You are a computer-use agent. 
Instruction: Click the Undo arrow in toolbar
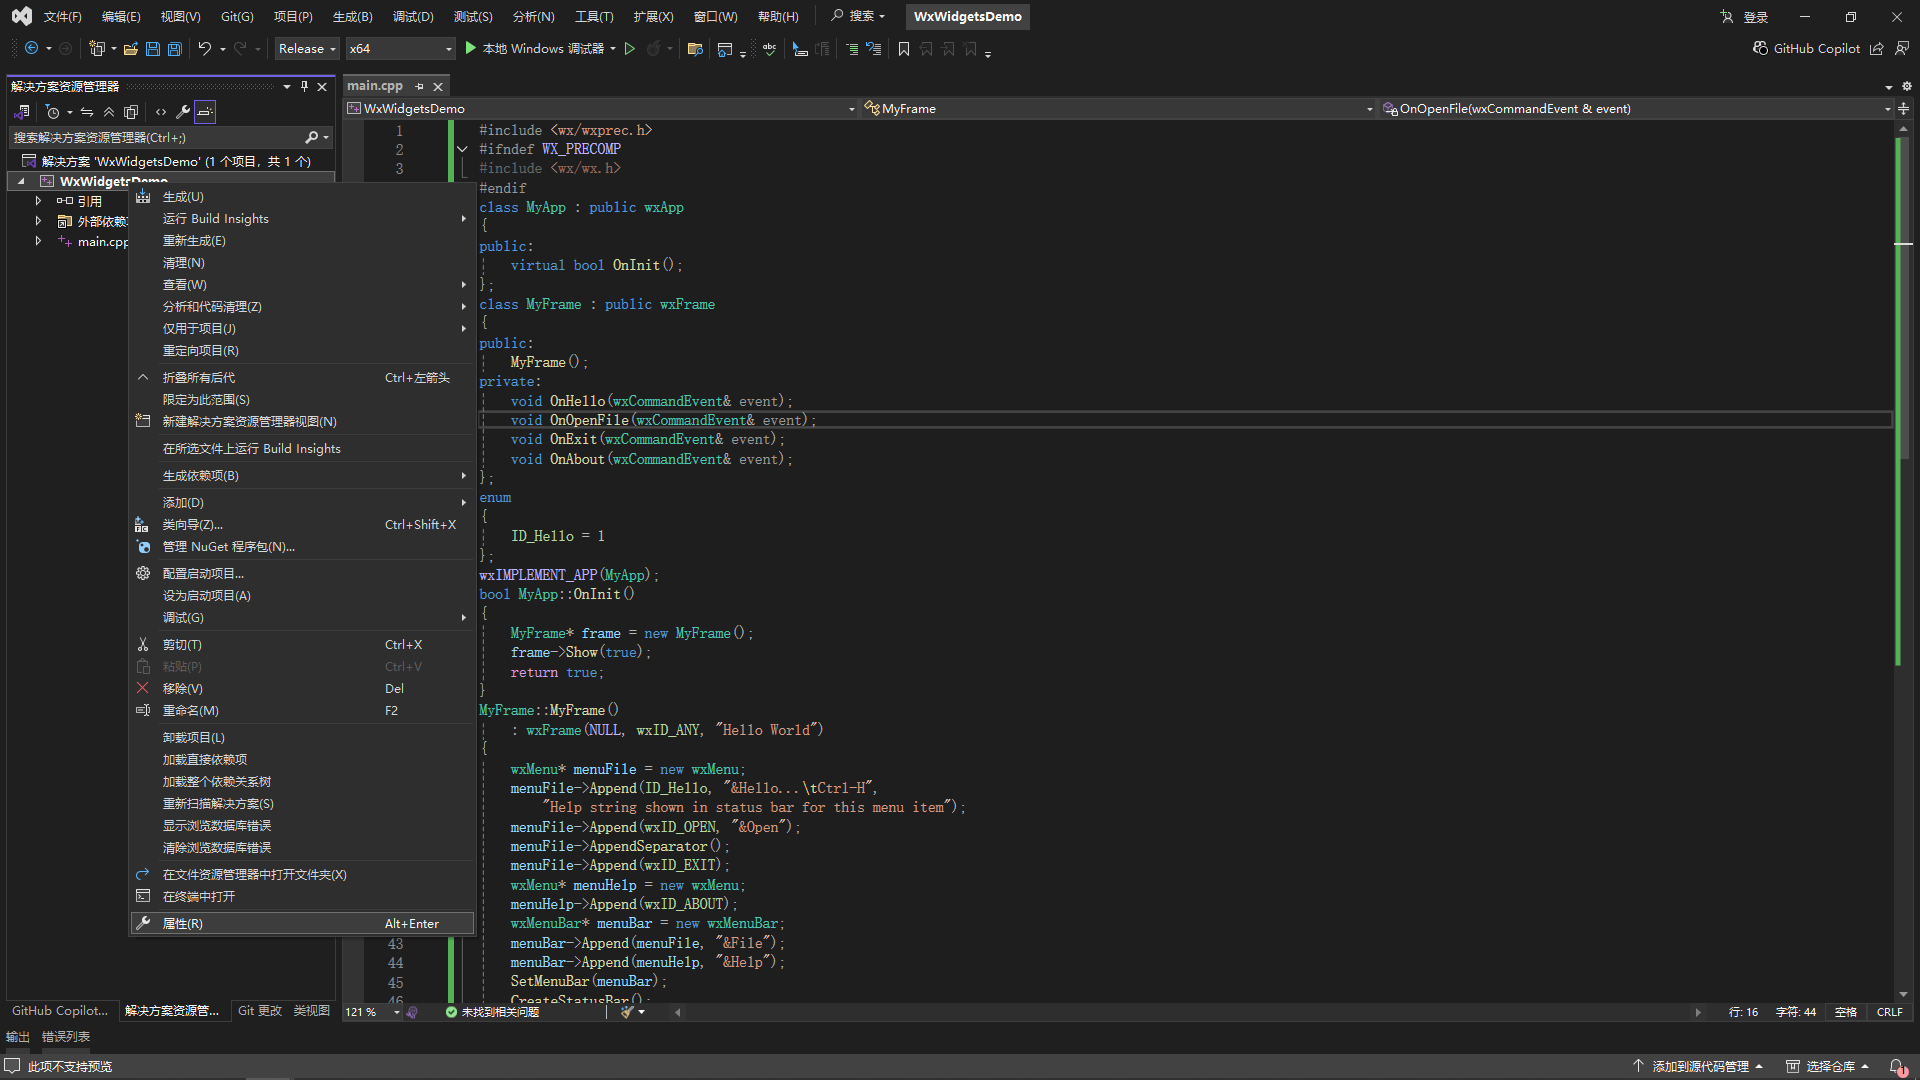point(204,49)
